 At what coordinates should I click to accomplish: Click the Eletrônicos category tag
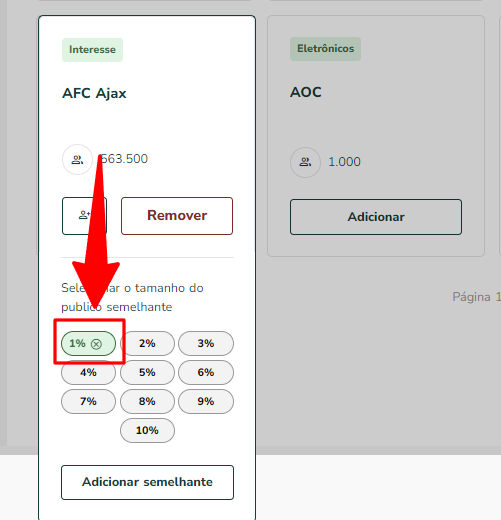[325, 49]
